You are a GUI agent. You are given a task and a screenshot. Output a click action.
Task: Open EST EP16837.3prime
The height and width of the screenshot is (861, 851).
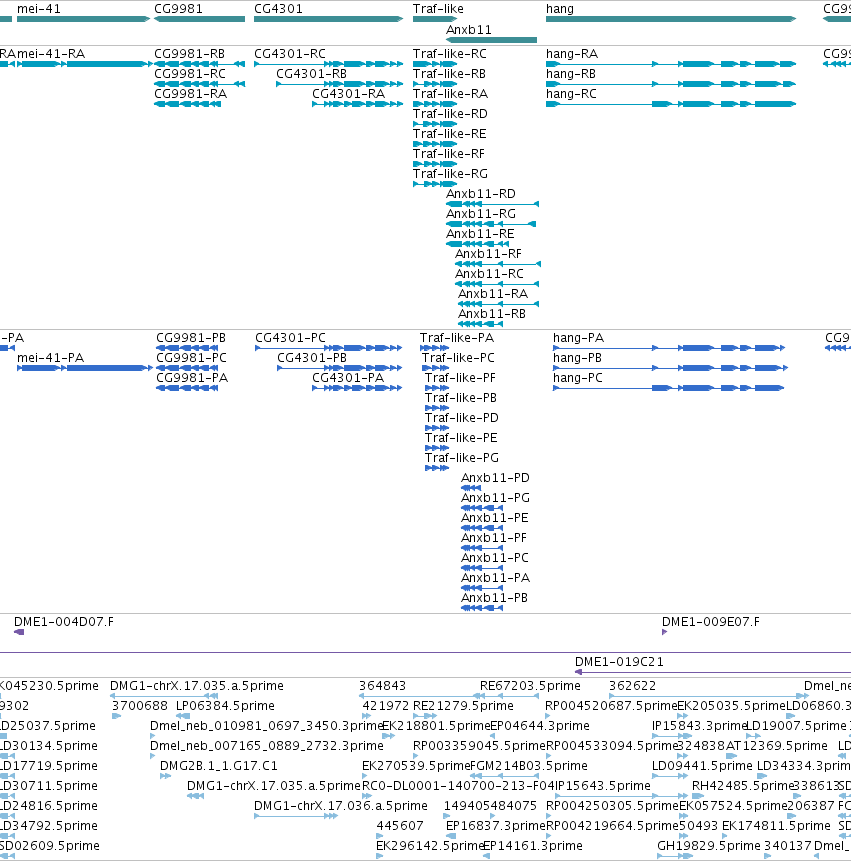[x=496, y=825]
